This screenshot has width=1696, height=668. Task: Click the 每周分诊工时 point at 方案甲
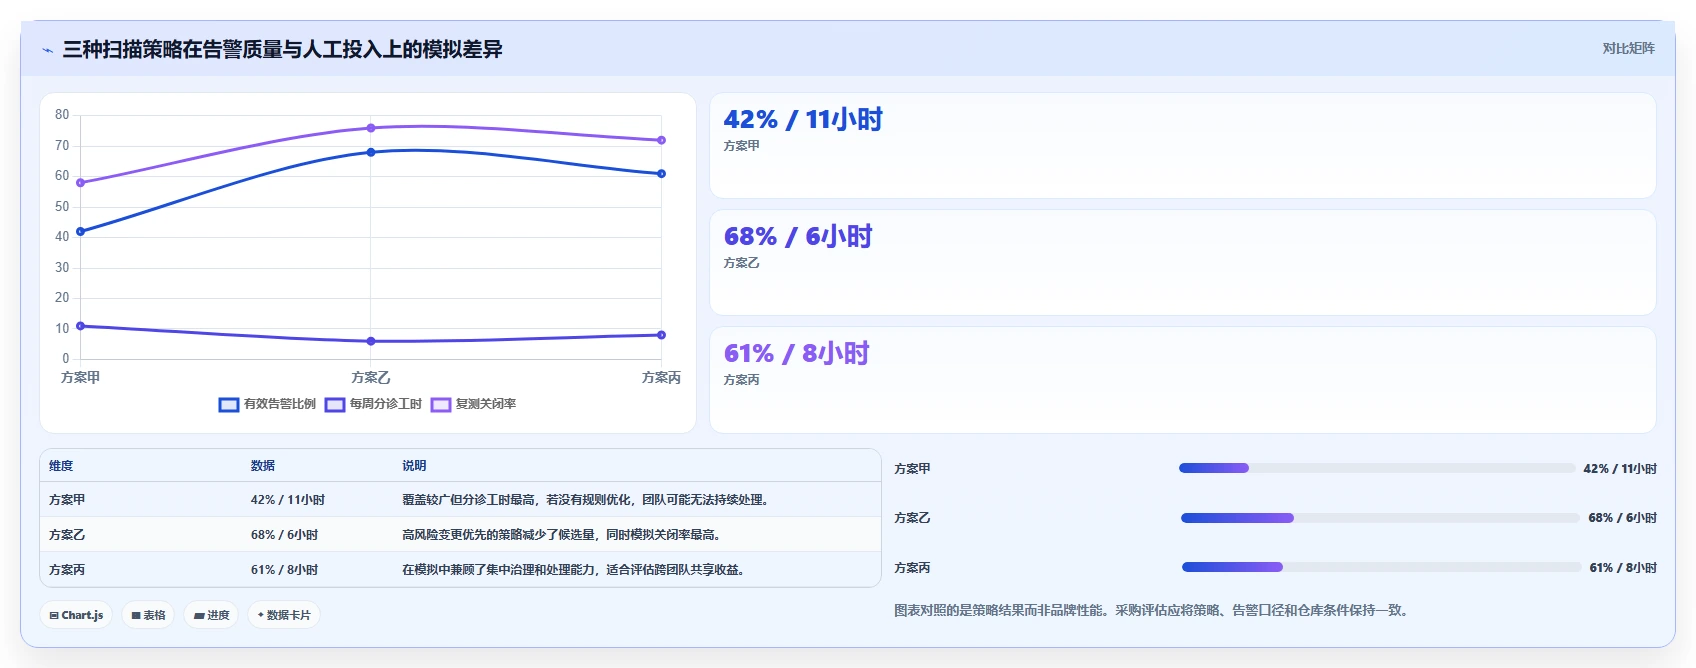click(x=81, y=326)
